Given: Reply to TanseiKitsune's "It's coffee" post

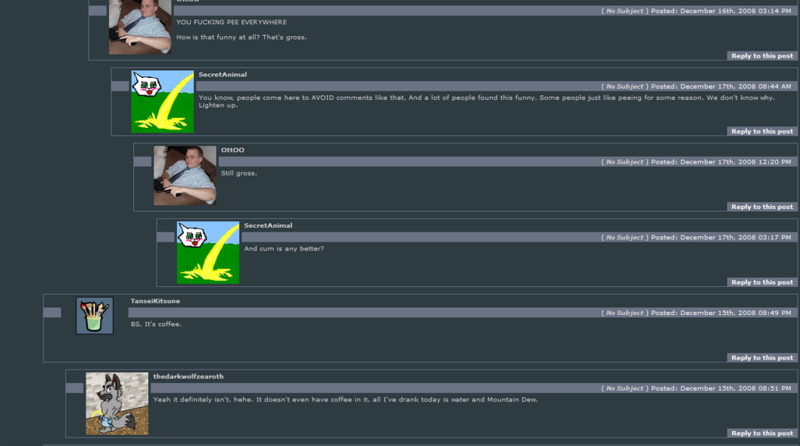Looking at the screenshot, I should (x=762, y=358).
